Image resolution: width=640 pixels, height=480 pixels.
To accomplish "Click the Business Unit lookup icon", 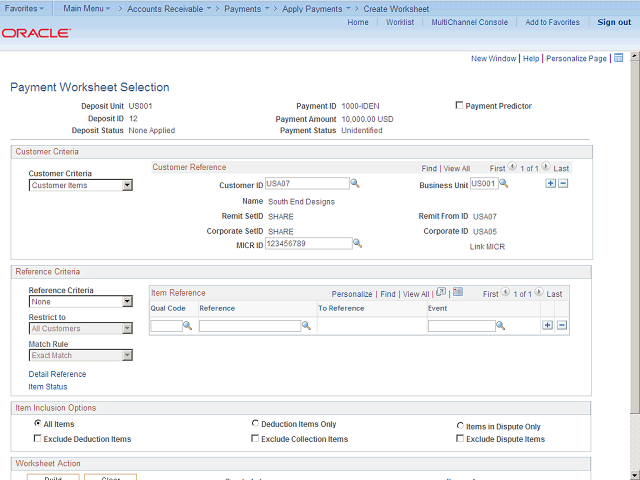I will click(x=503, y=184).
